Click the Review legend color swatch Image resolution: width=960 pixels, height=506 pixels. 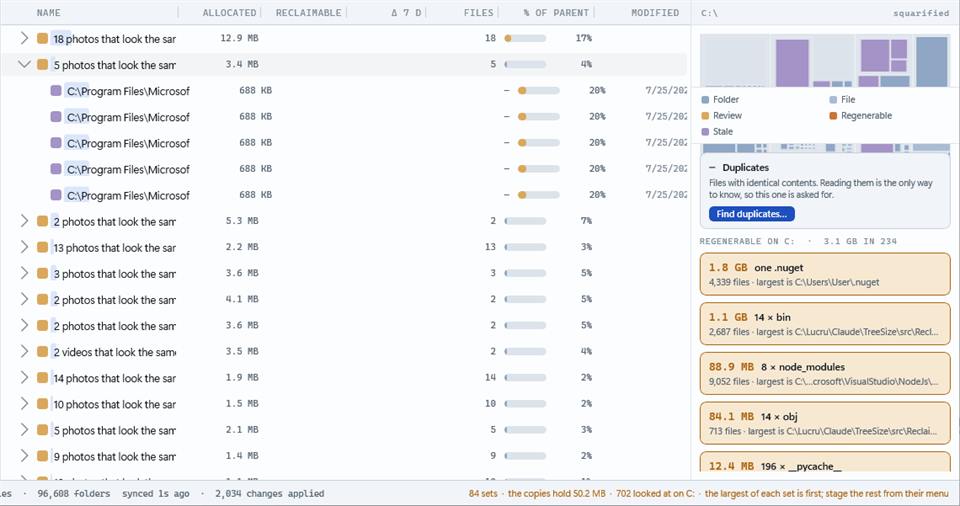(705, 116)
